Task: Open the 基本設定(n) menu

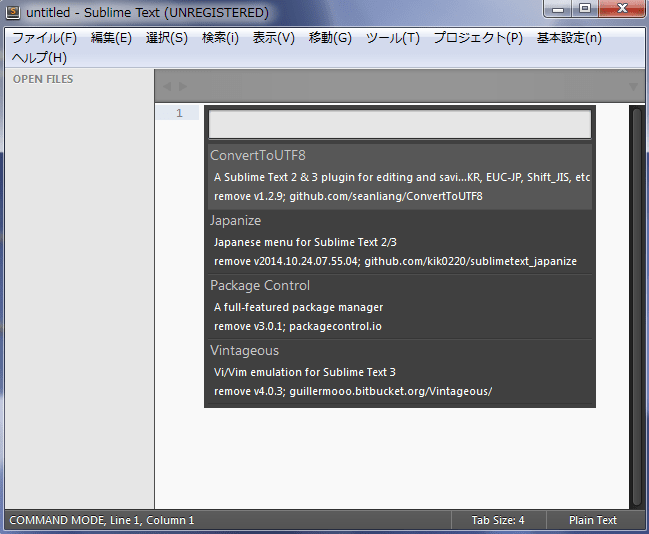Action: point(569,38)
